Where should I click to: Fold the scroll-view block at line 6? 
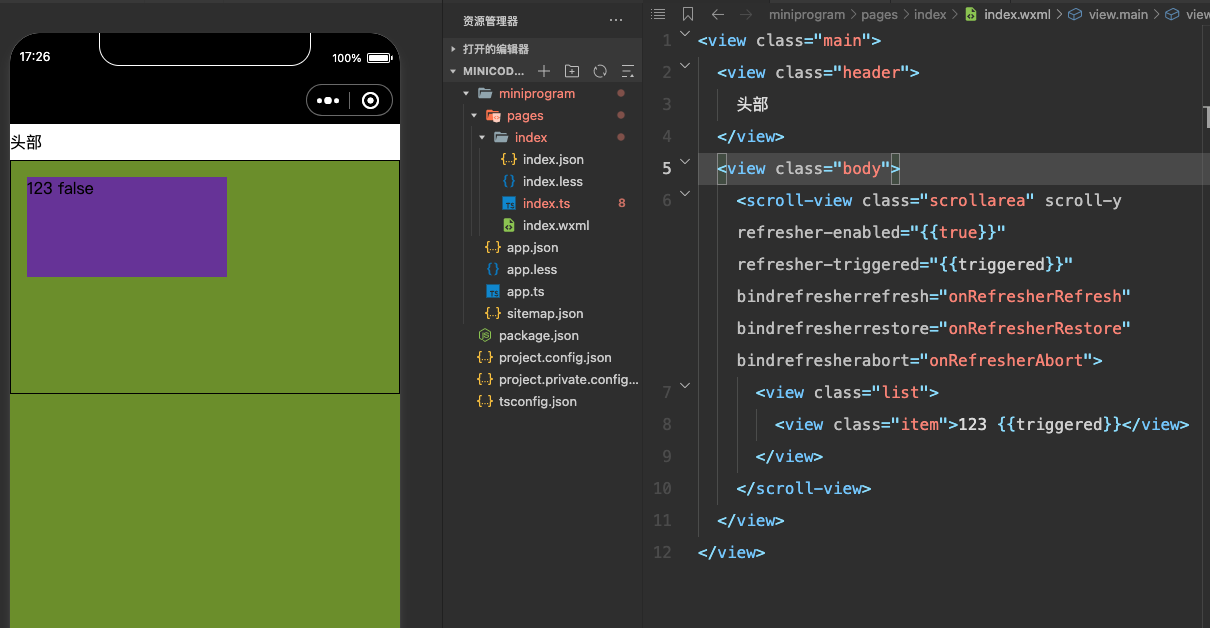click(685, 194)
